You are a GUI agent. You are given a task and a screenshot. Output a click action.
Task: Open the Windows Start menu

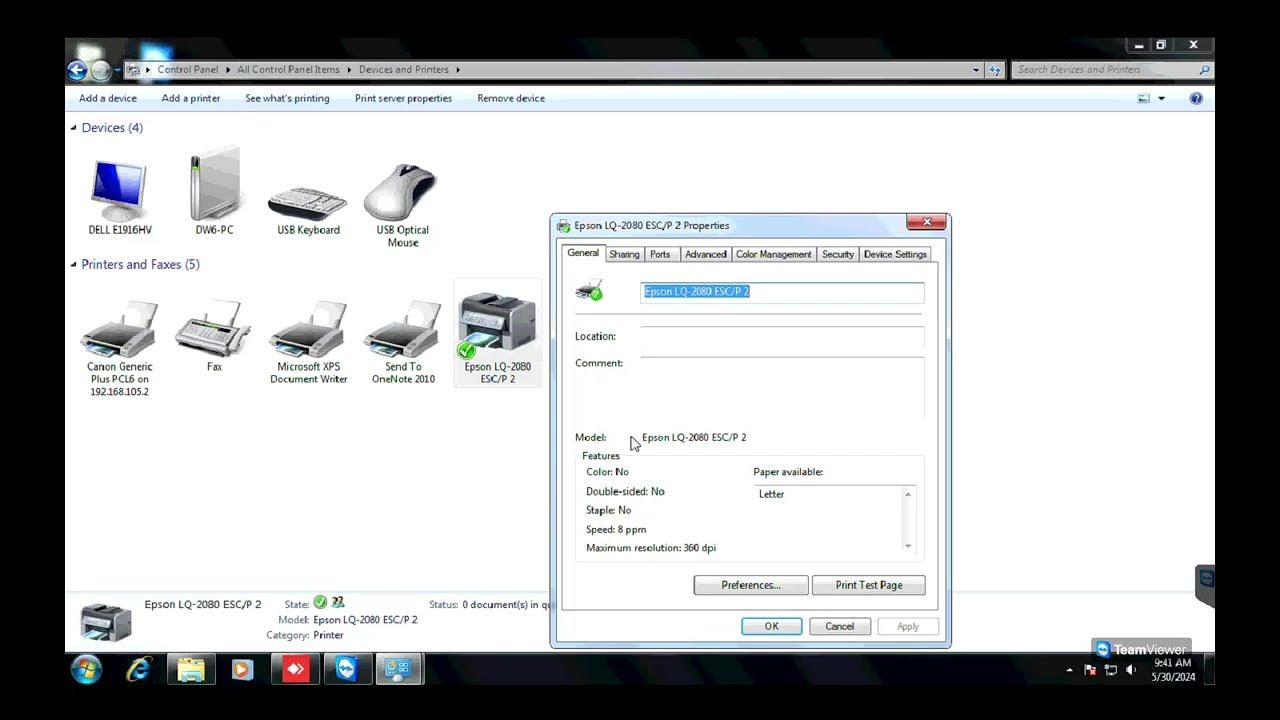coord(86,669)
